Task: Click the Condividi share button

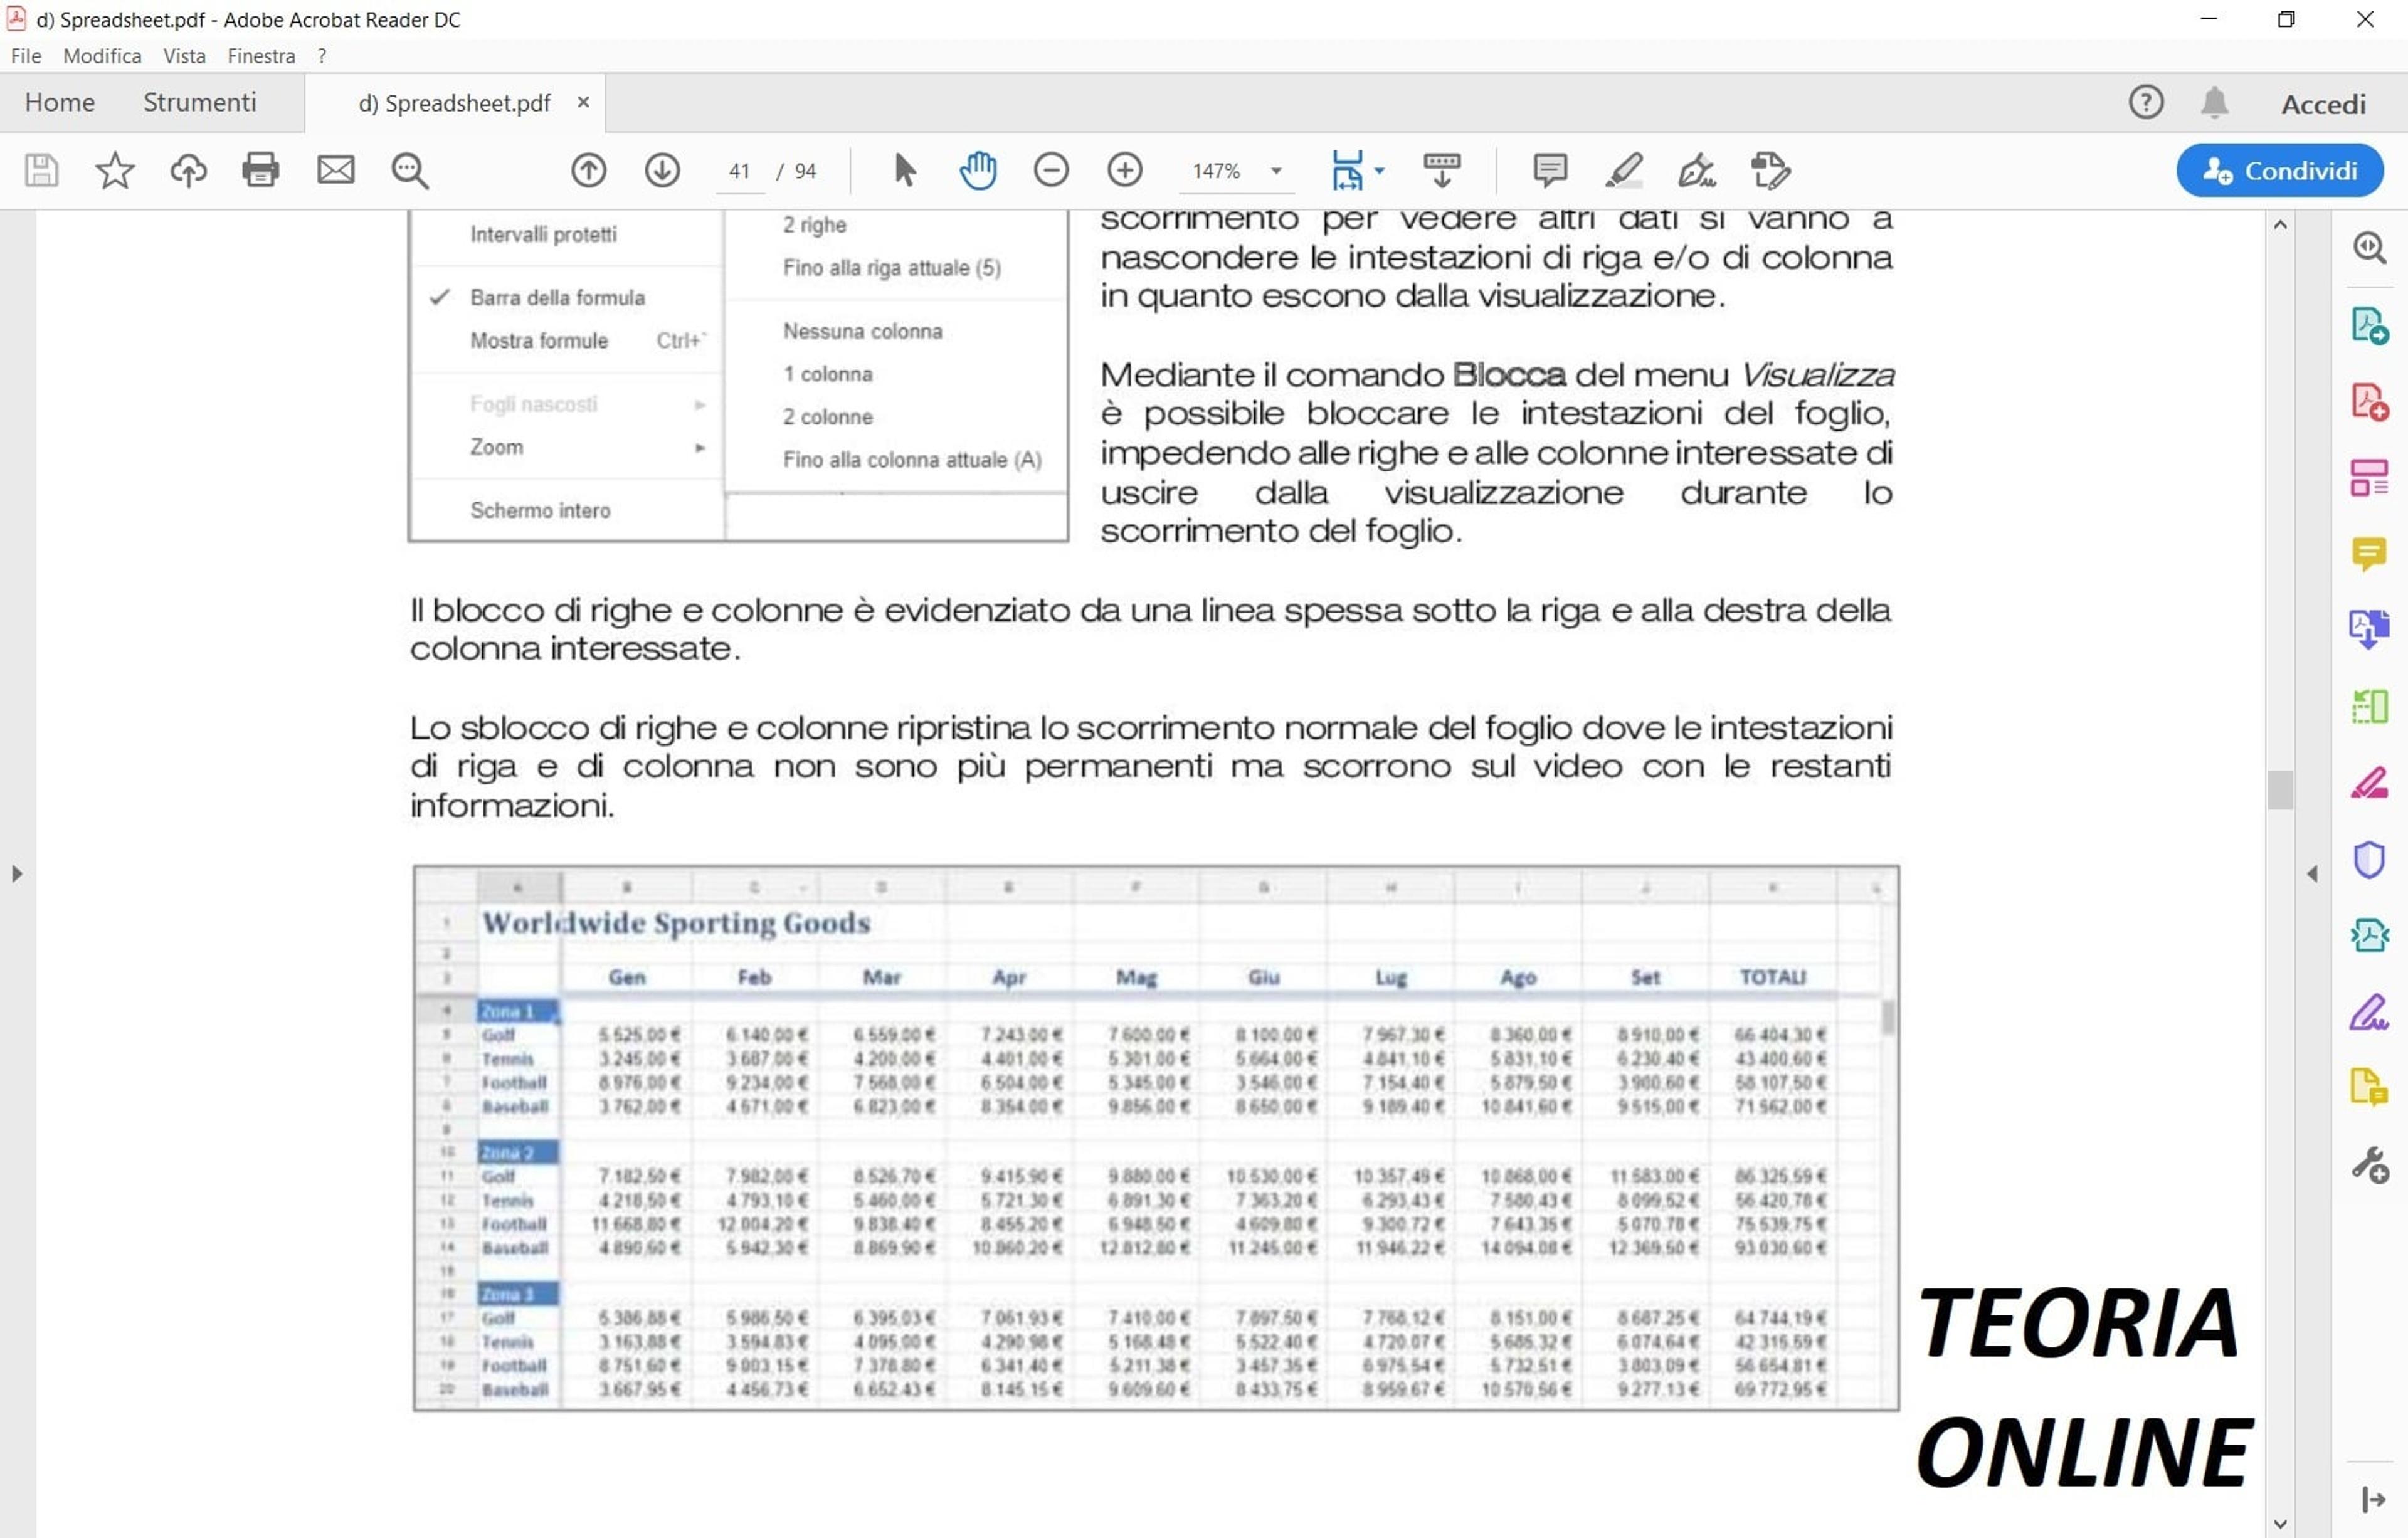Action: point(2280,170)
